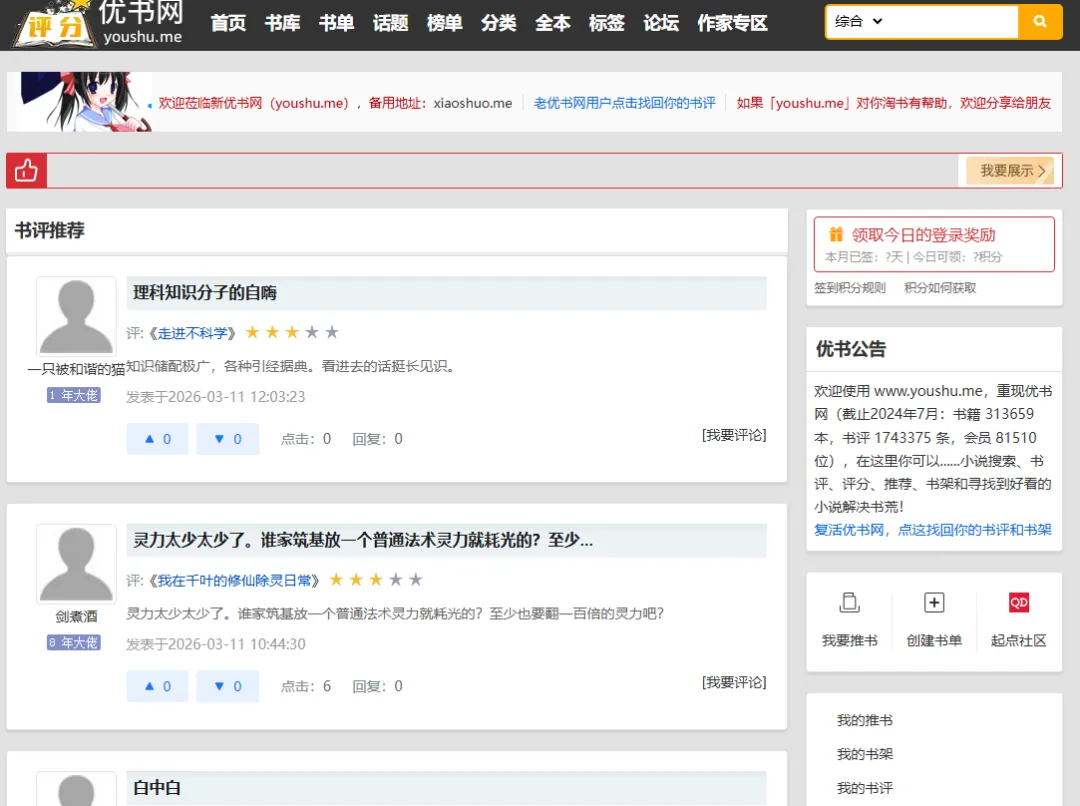Click the 创建书单 plus icon

934,603
